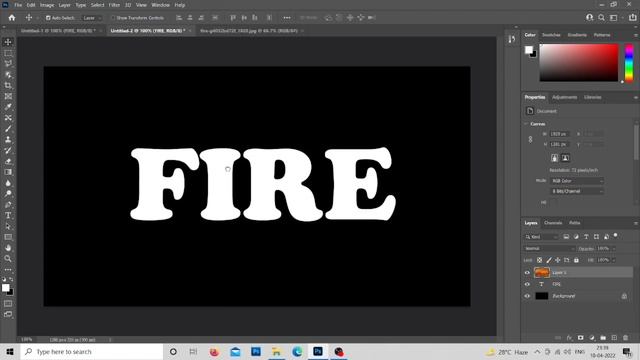This screenshot has height=360, width=640.
Task: Select the Eyedropper tool
Action: pos(8,107)
